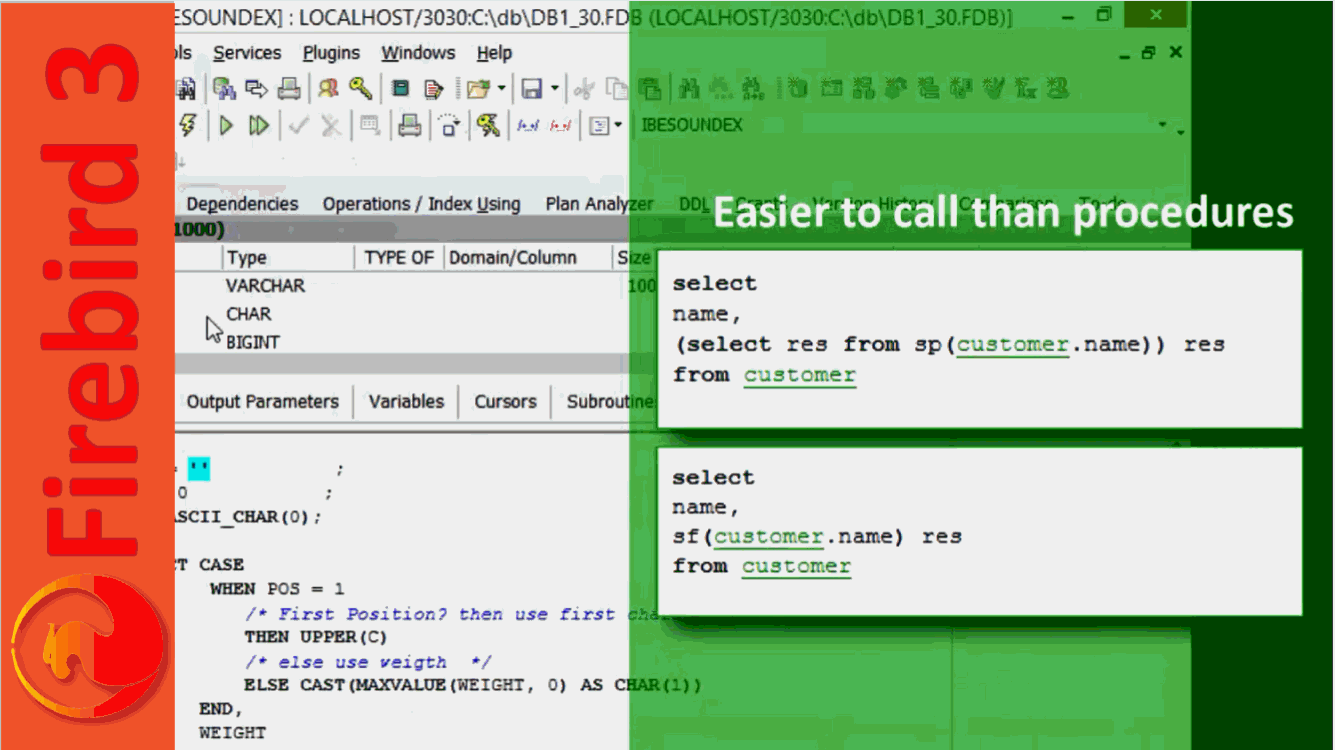The height and width of the screenshot is (750, 1335).
Task: Select the Variables tab
Action: coord(406,402)
